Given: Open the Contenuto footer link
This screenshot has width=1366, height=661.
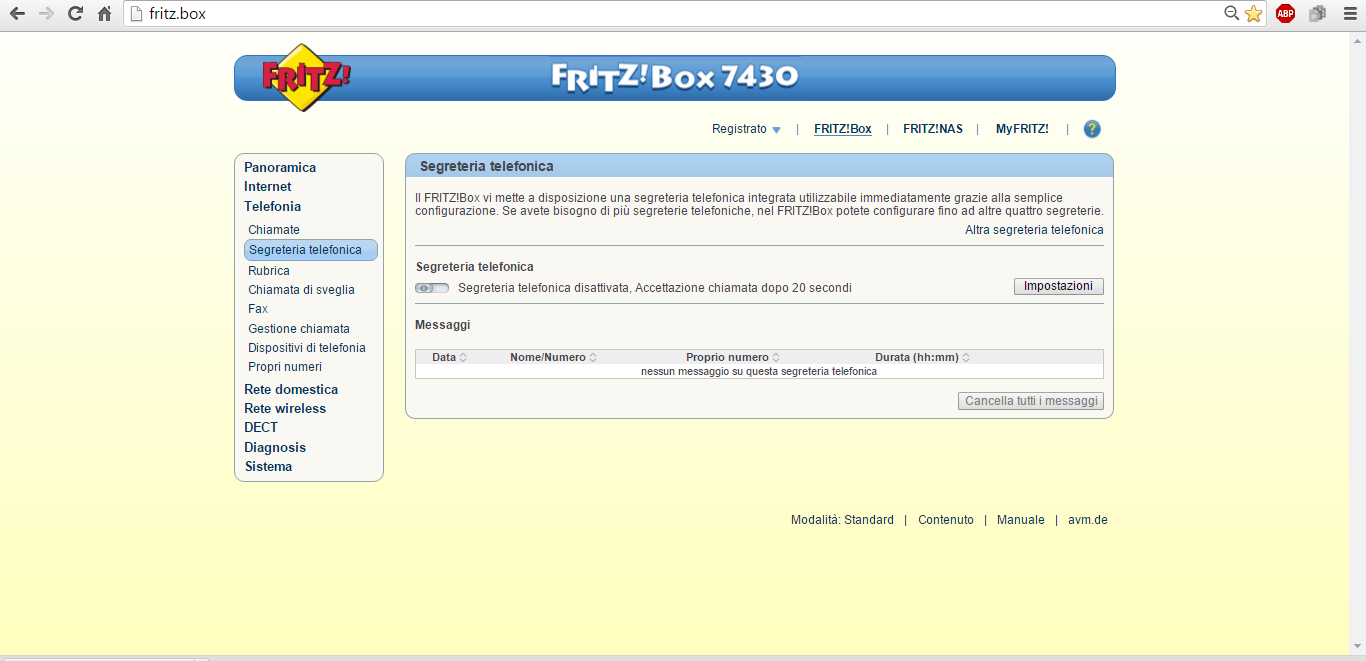Looking at the screenshot, I should [946, 520].
